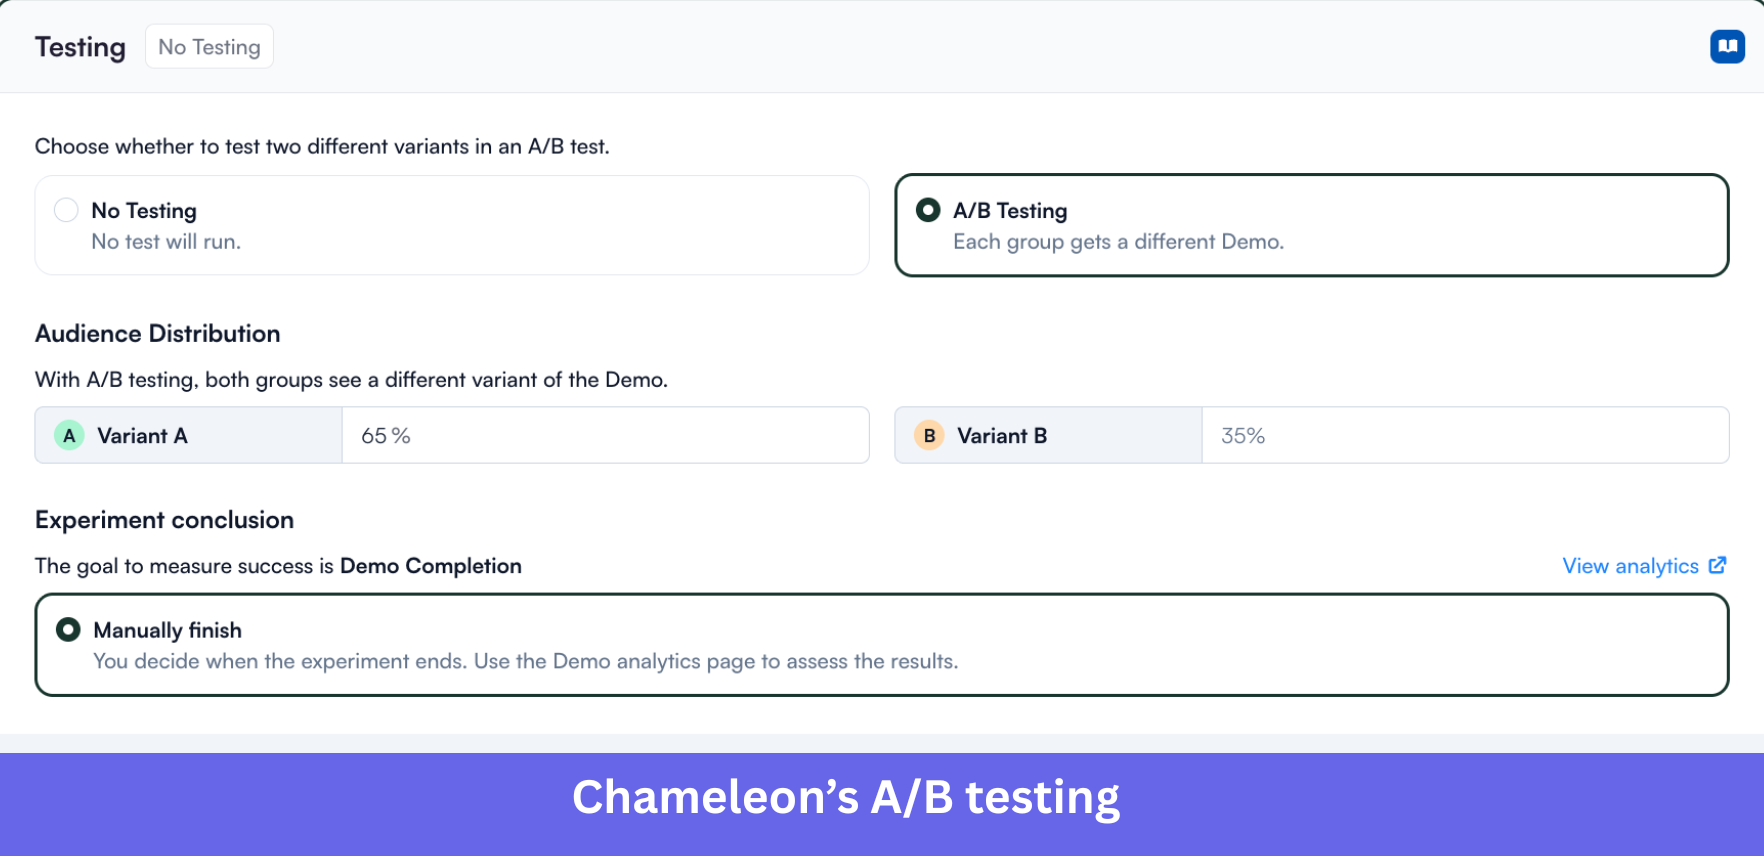Adjust the Variant A 65% percentage value
This screenshot has width=1764, height=856.
pyautogui.click(x=605, y=435)
